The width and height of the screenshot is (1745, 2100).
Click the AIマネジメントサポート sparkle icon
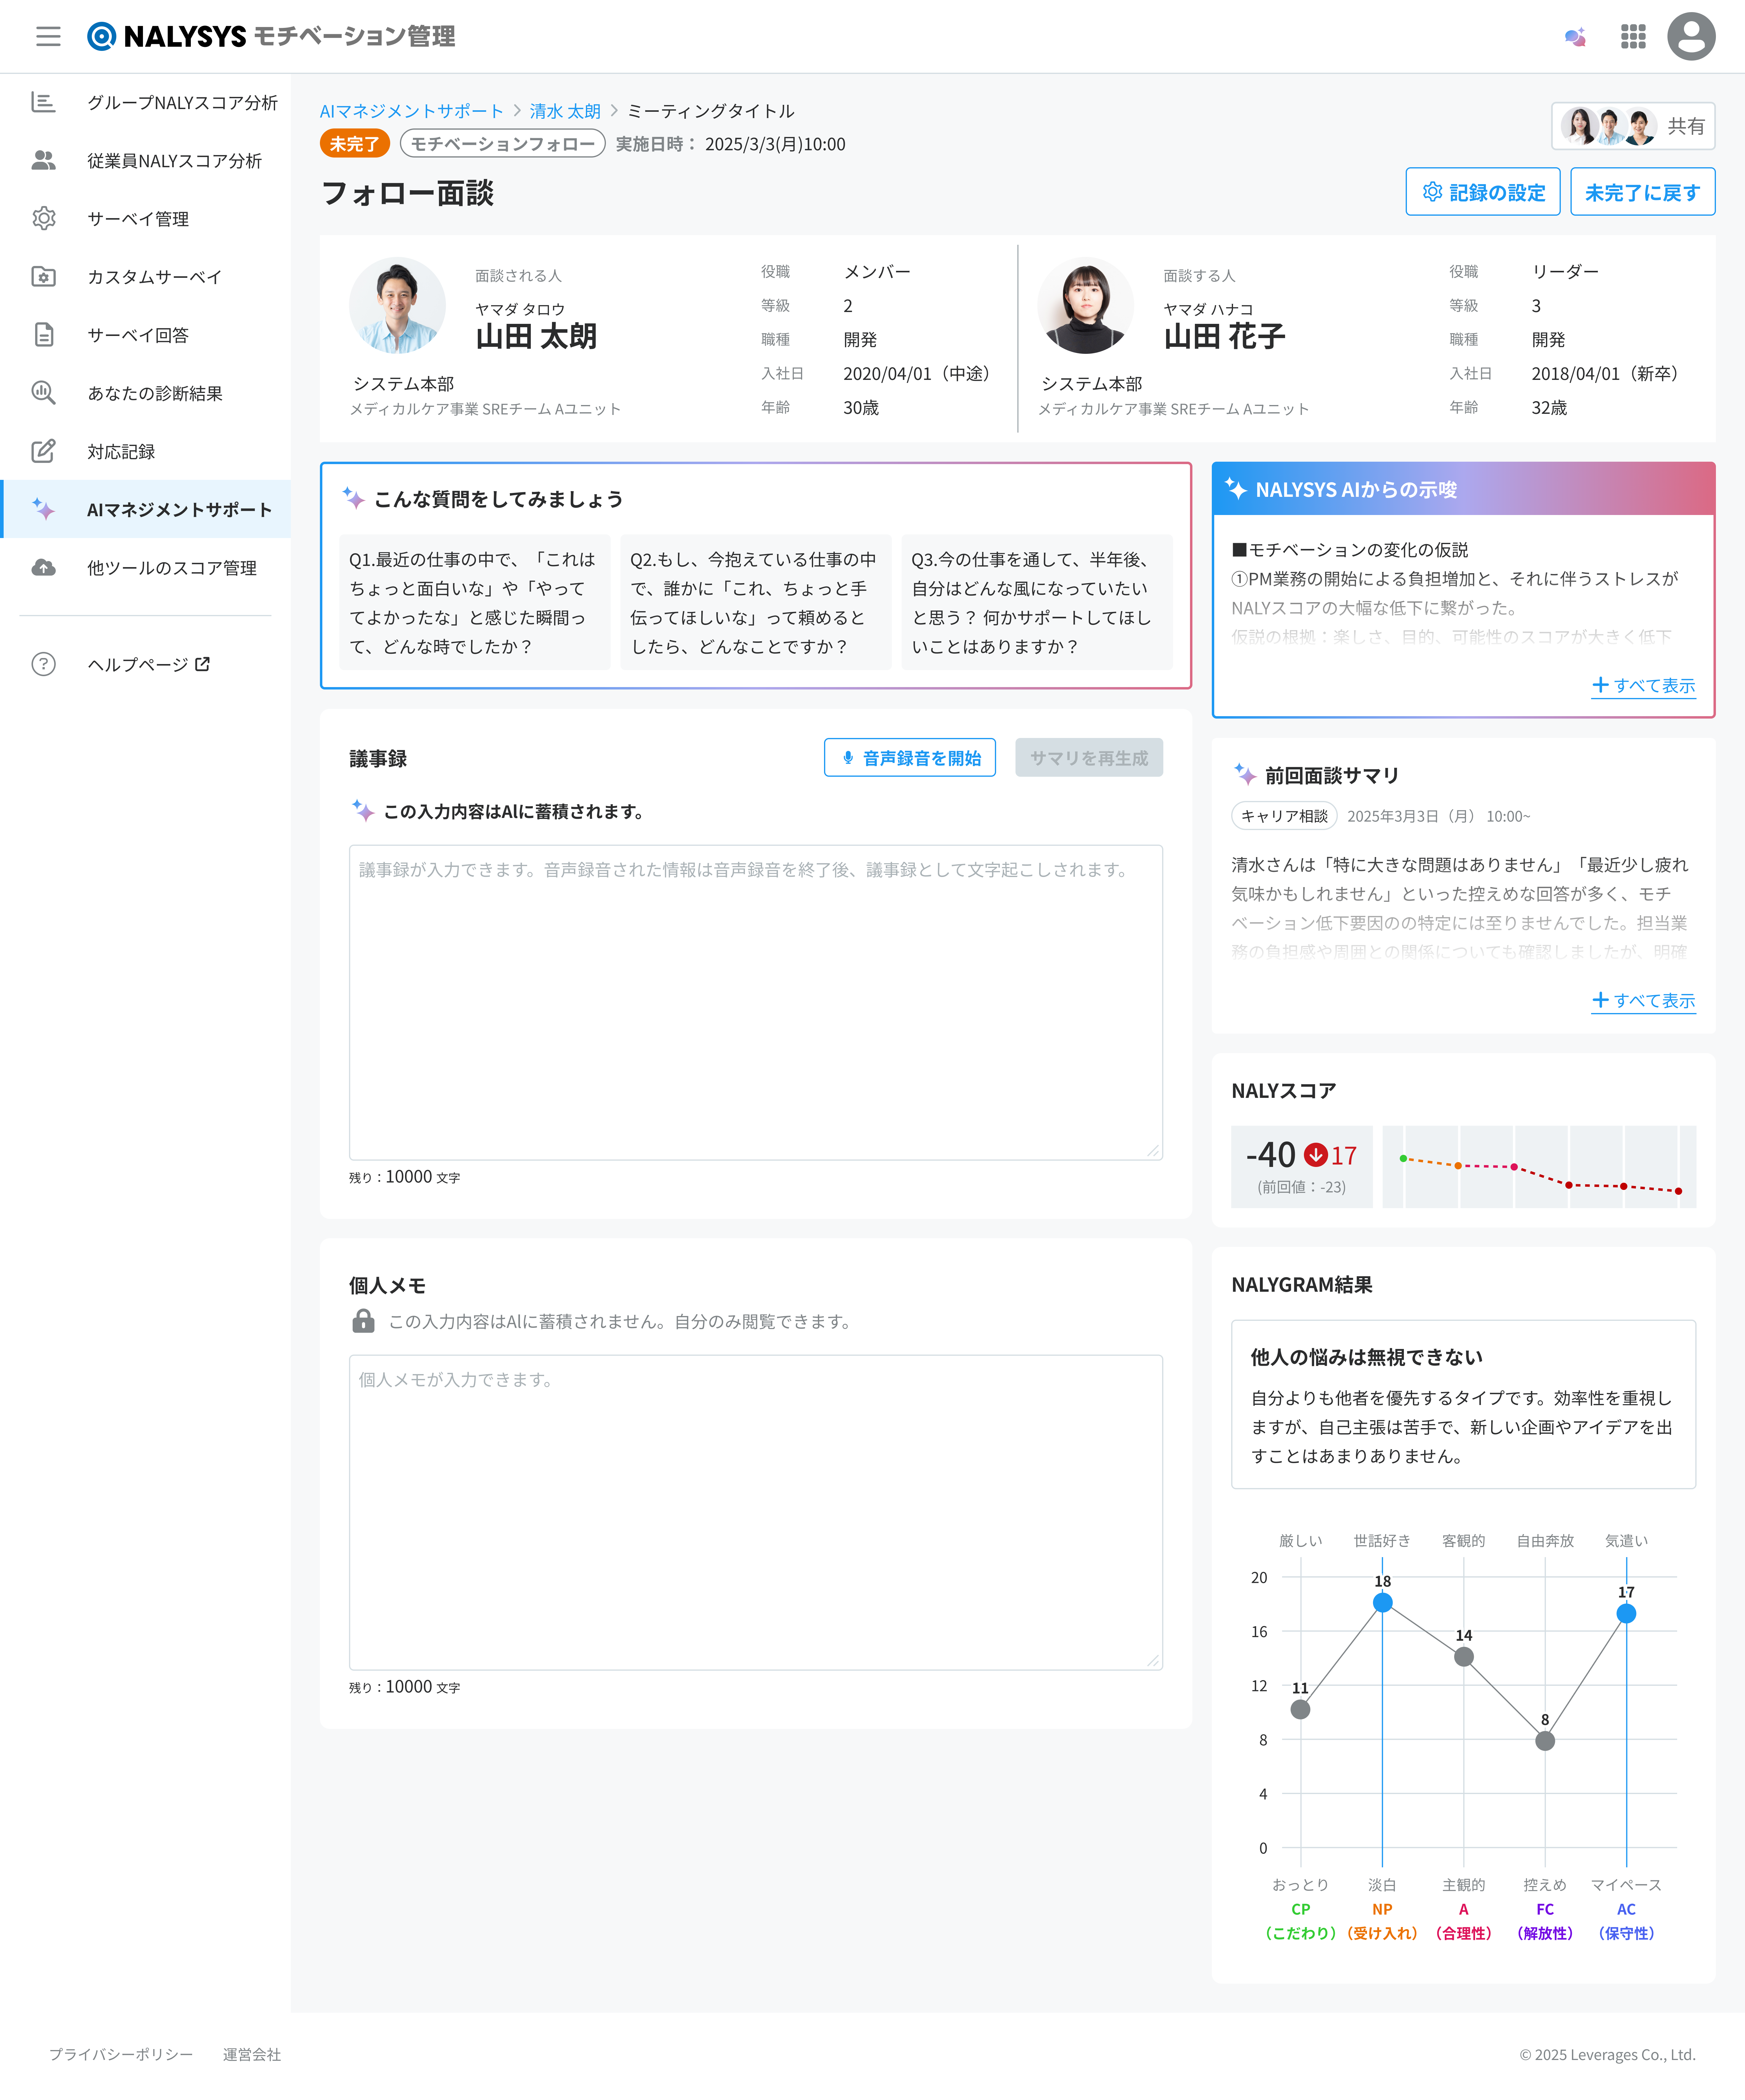[43, 509]
